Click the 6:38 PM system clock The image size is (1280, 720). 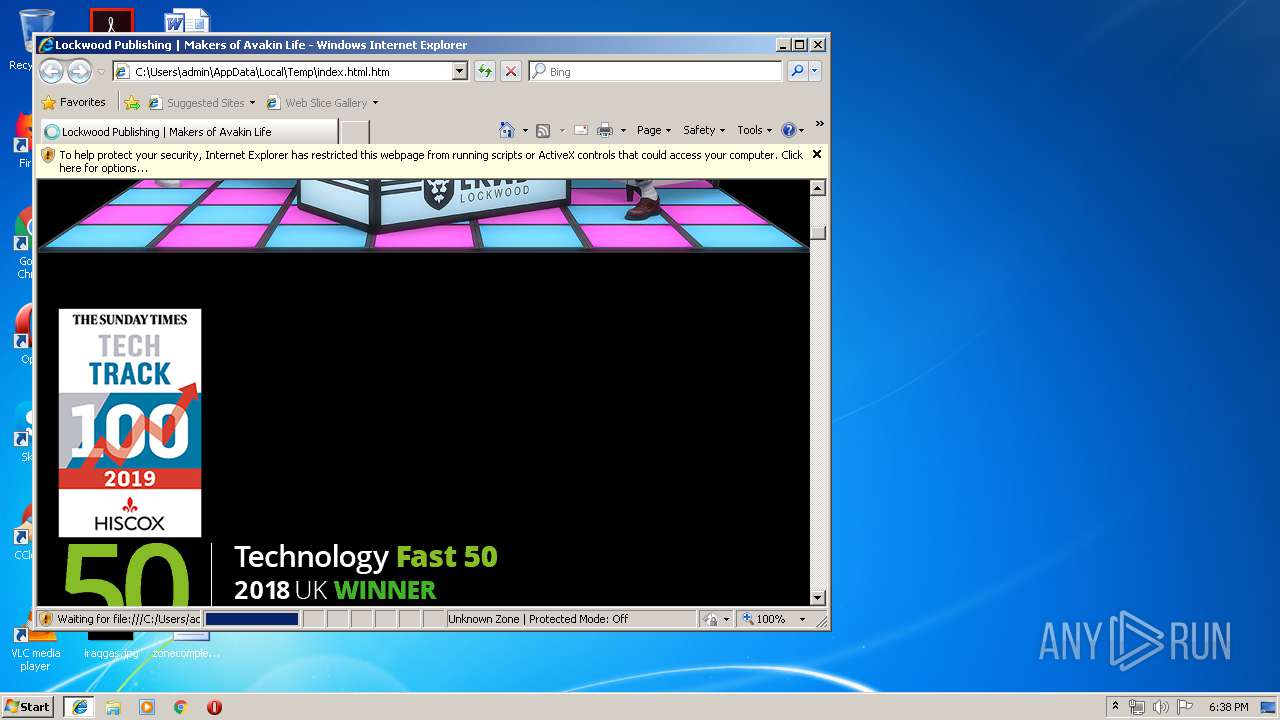tap(1228, 707)
